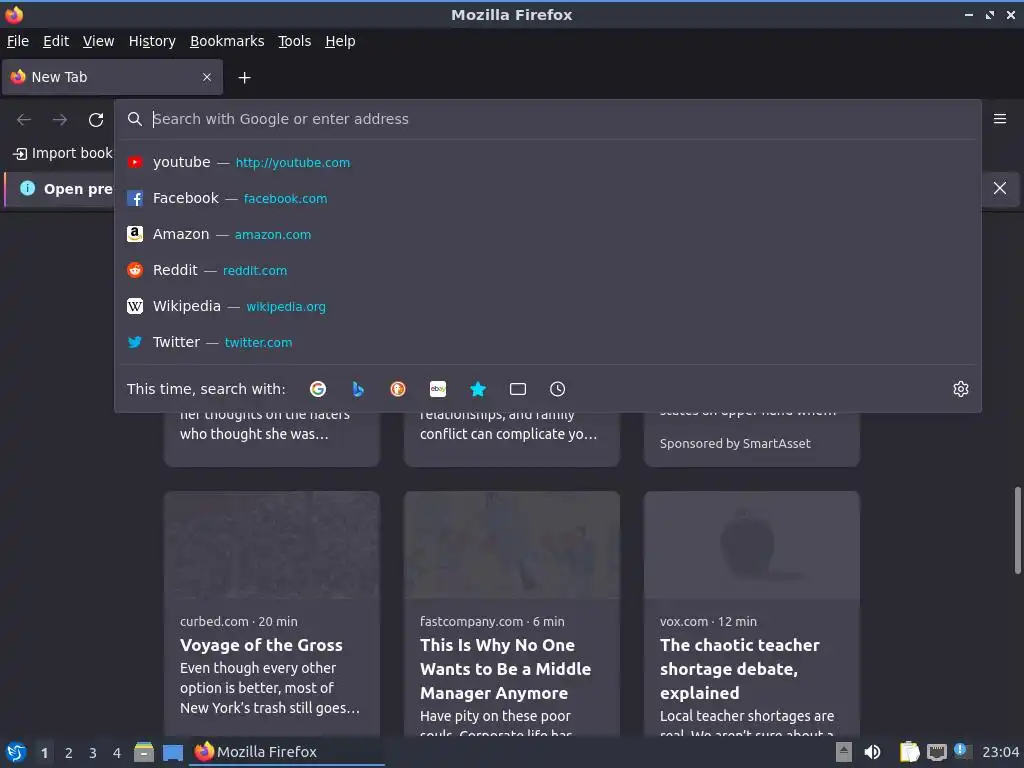
Task: Click the page vertical scrollbar thumb
Action: pyautogui.click(x=1017, y=530)
